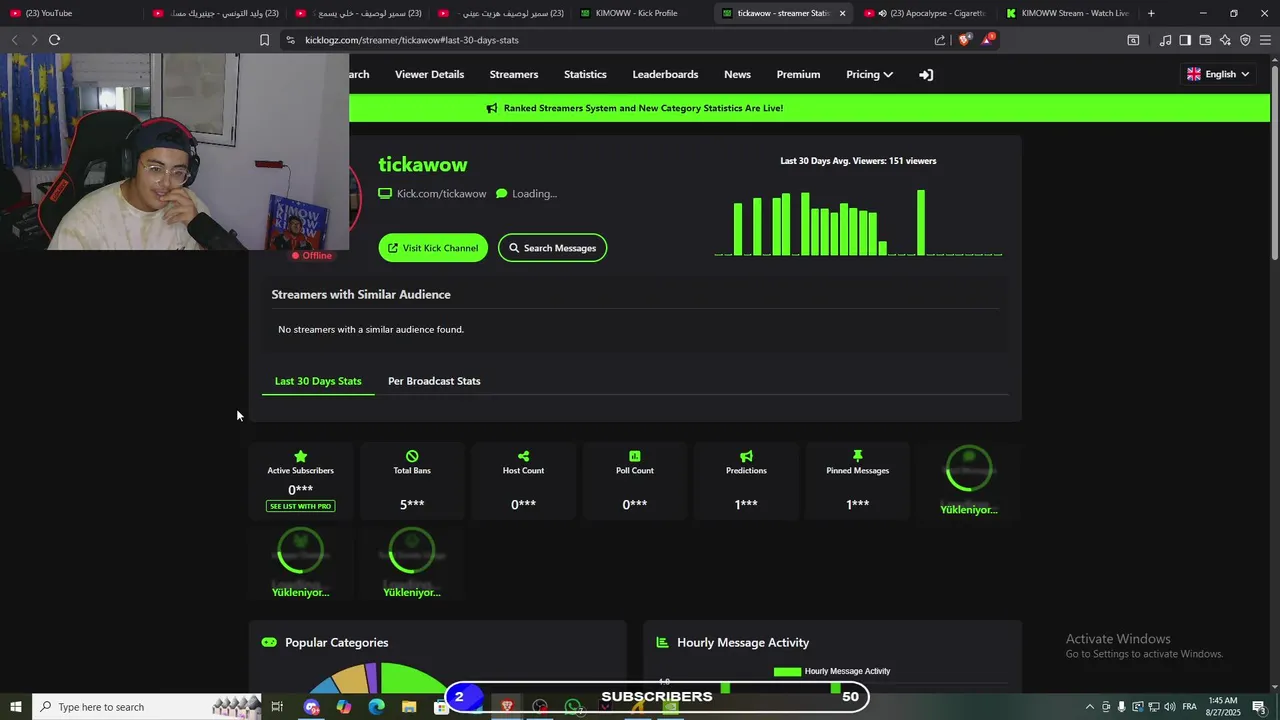Open News in the navbar
Image resolution: width=1280 pixels, height=720 pixels.
tap(737, 74)
